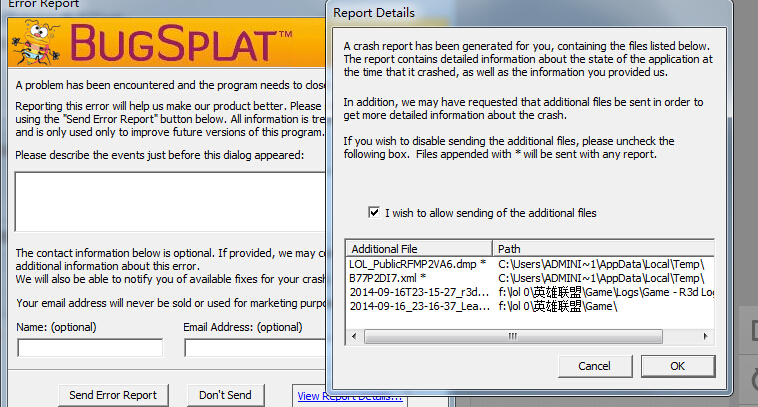Click the Send Error Report button
This screenshot has width=758, height=407.
[x=113, y=395]
